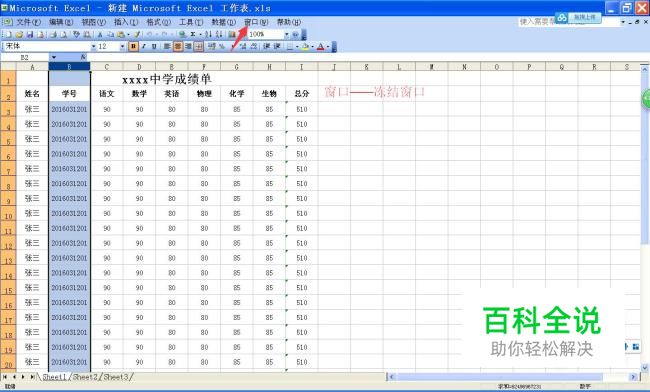Click the AutoSum sigma icon

(x=193, y=34)
